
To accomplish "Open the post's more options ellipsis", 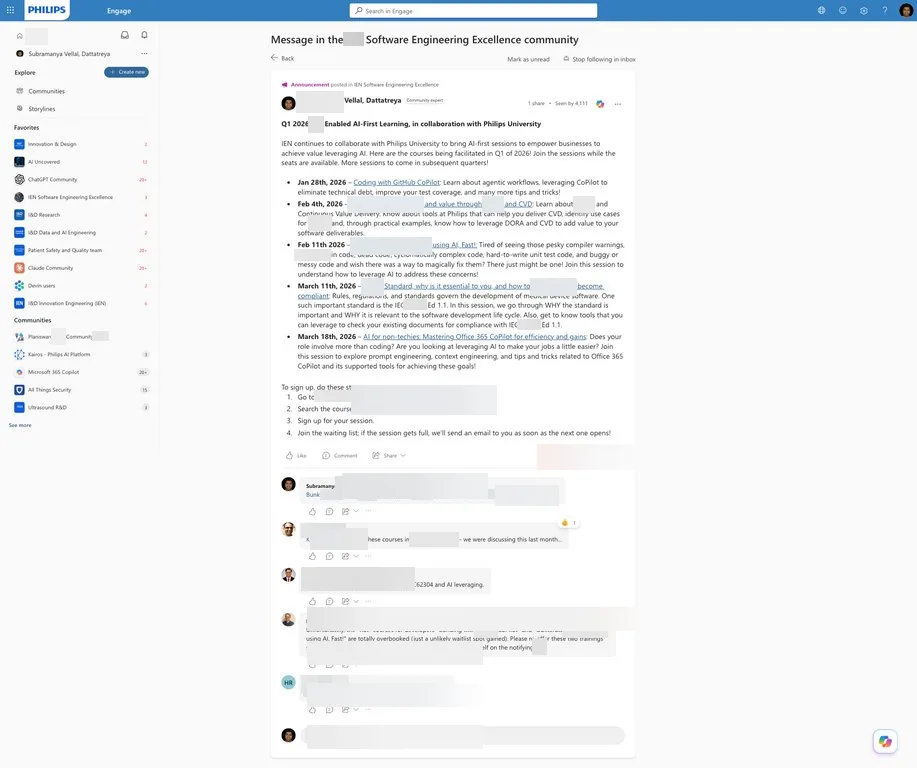I will coord(618,104).
